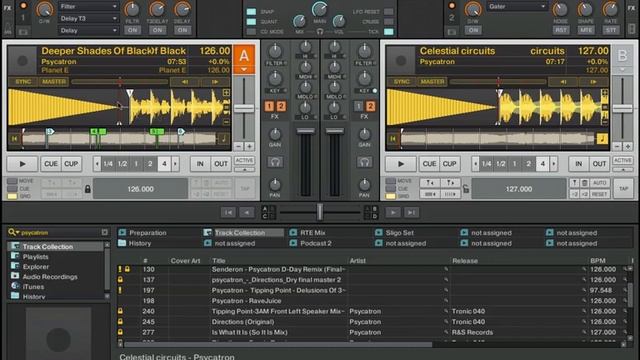The height and width of the screenshot is (360, 640).
Task: Toggle SYNC on Deck B
Action: pos(402,82)
